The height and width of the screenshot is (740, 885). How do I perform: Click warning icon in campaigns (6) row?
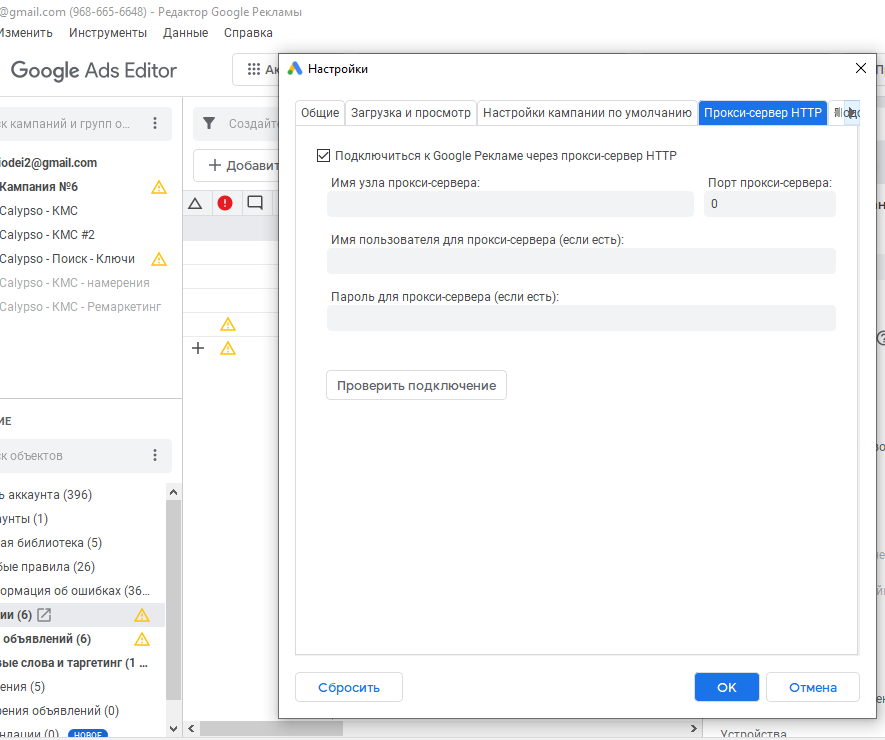pyautogui.click(x=142, y=615)
